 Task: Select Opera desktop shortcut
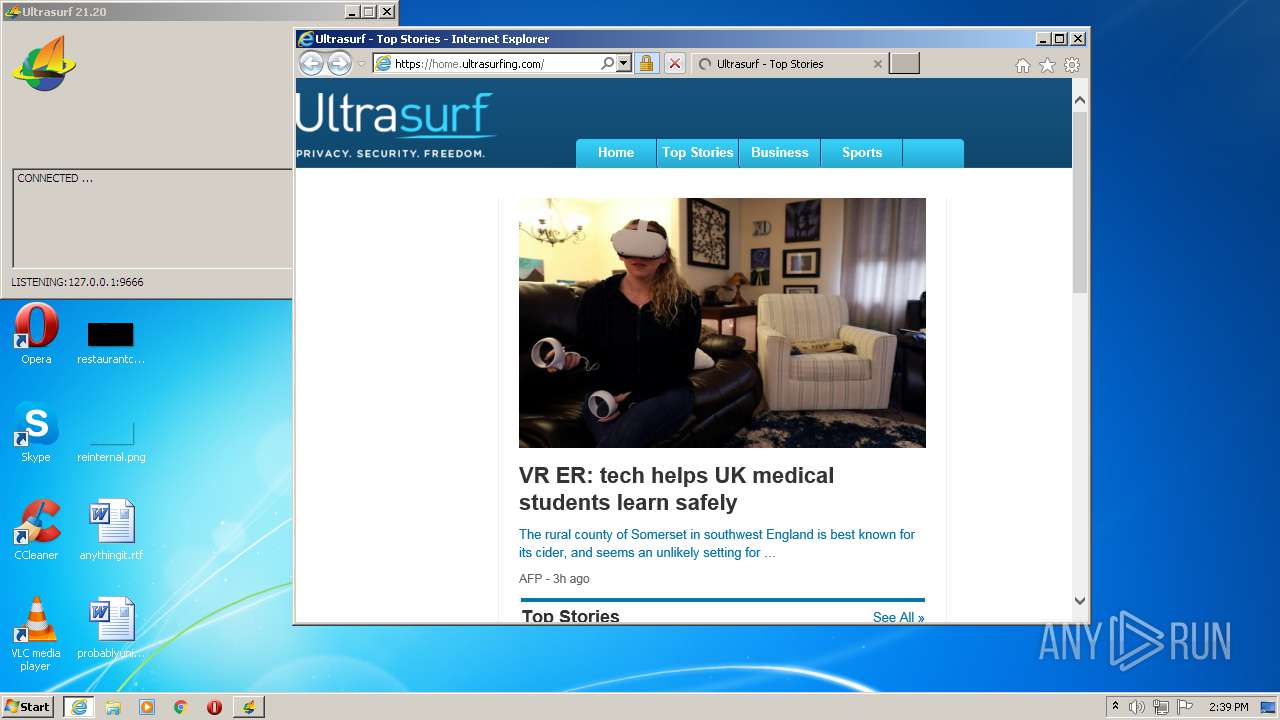36,335
